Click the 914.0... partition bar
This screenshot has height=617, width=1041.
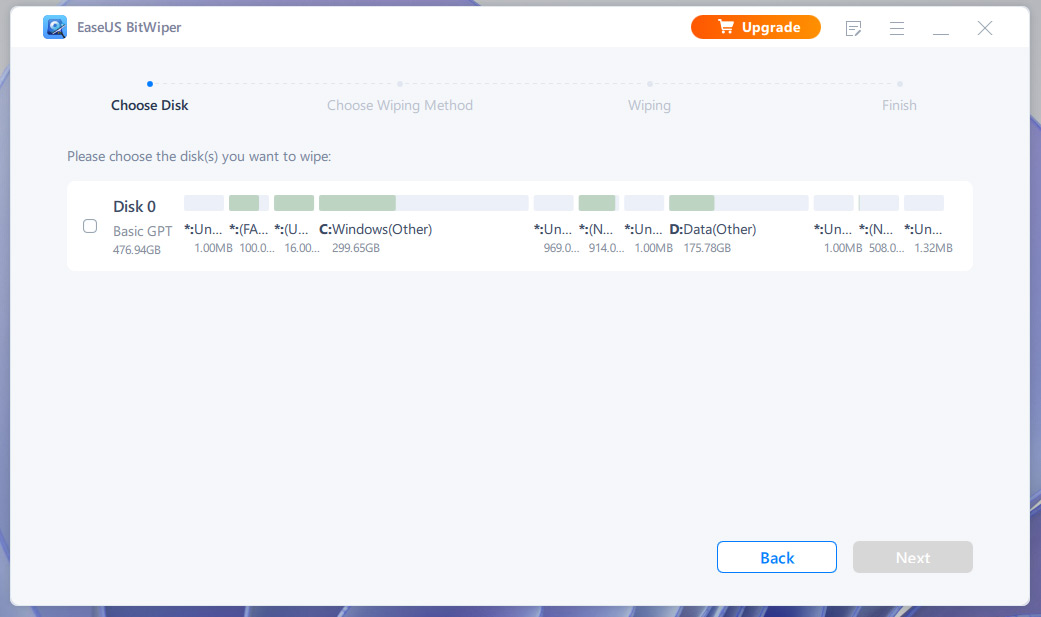[599, 203]
